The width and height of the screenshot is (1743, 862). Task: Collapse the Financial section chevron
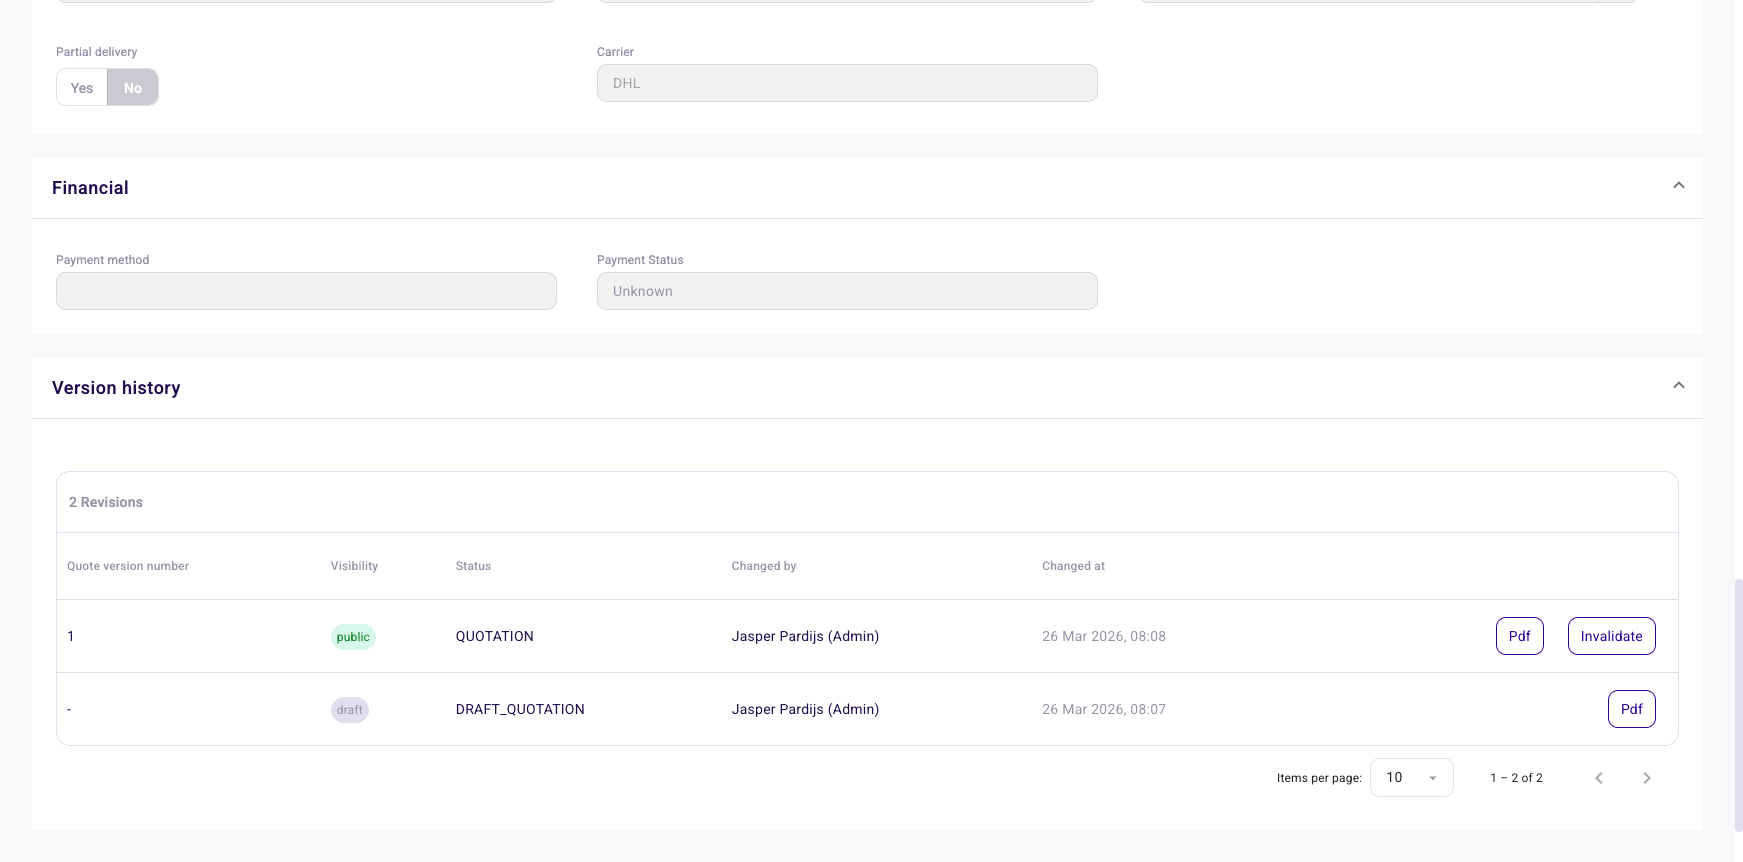(1678, 186)
